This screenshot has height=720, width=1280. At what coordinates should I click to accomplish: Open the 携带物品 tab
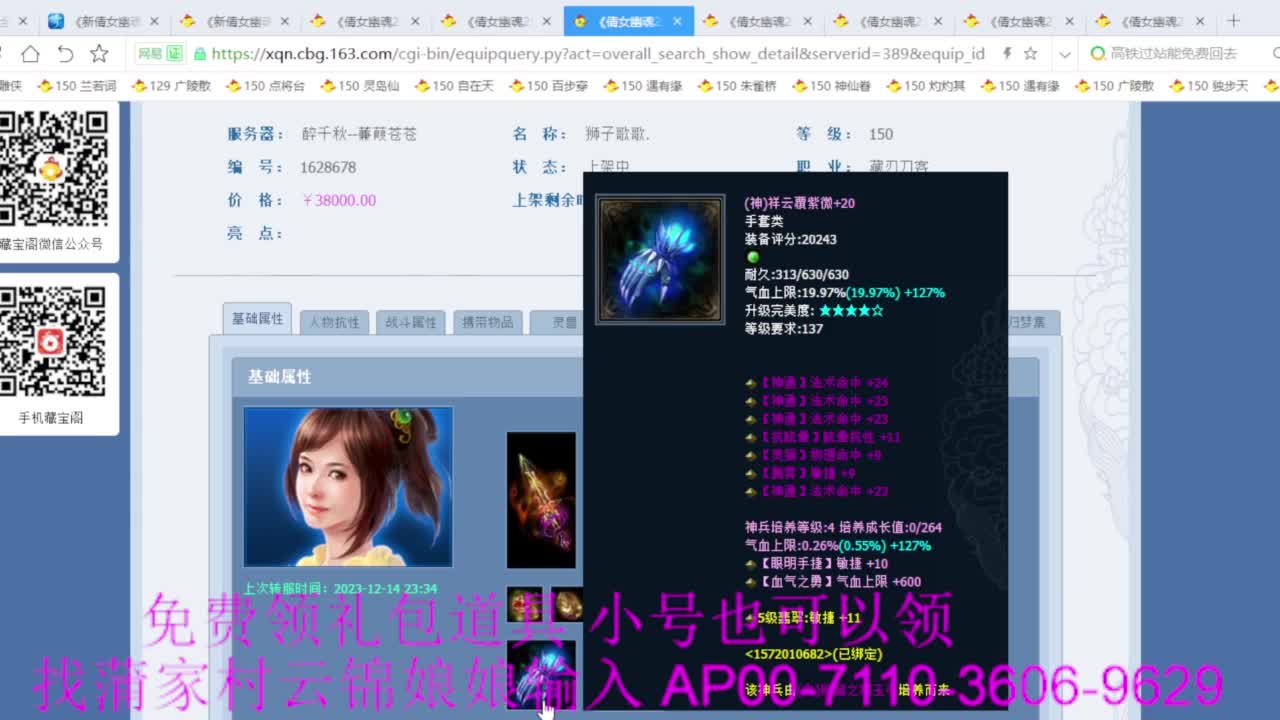click(488, 322)
